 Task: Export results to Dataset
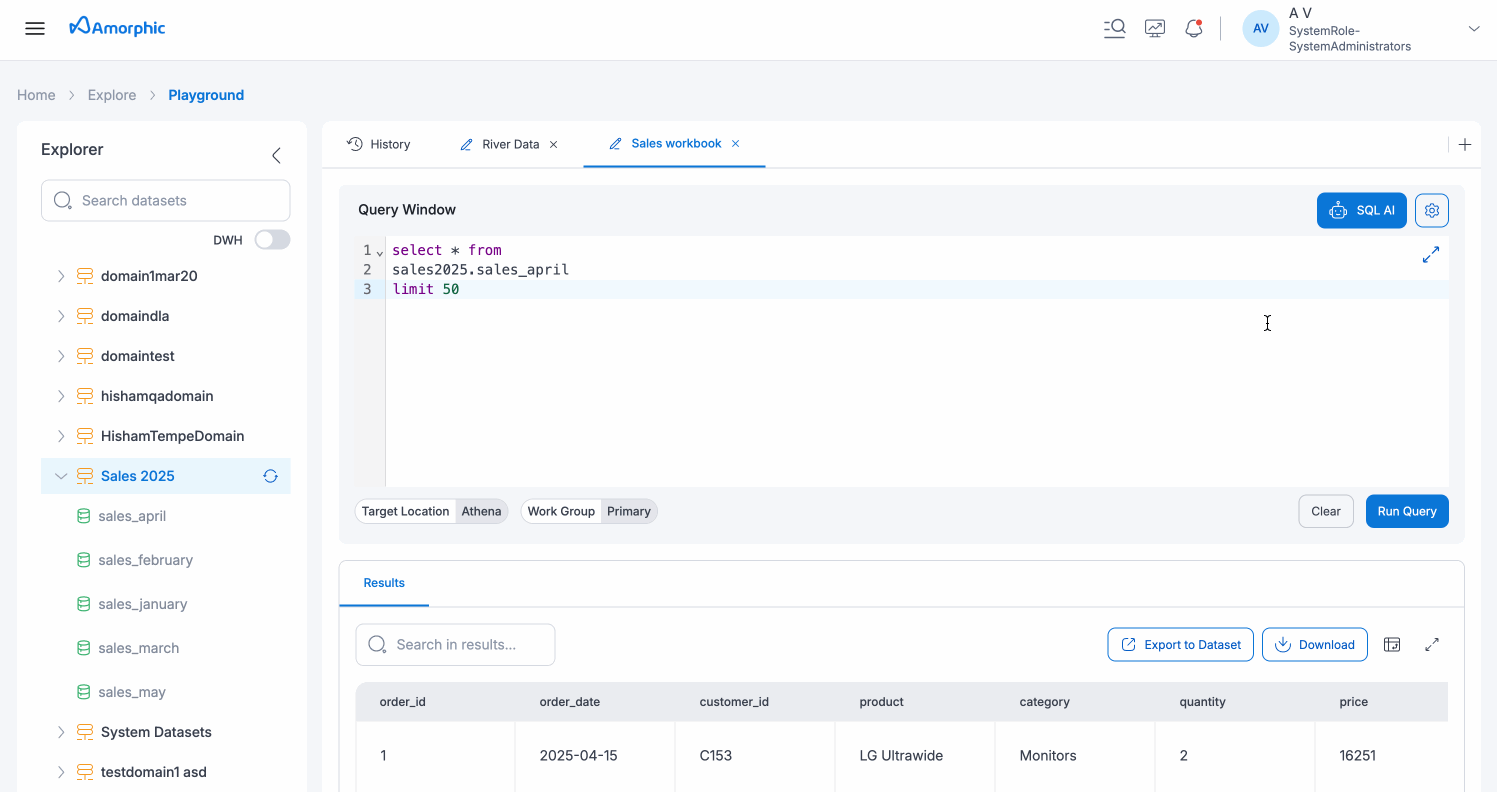tap(1180, 644)
